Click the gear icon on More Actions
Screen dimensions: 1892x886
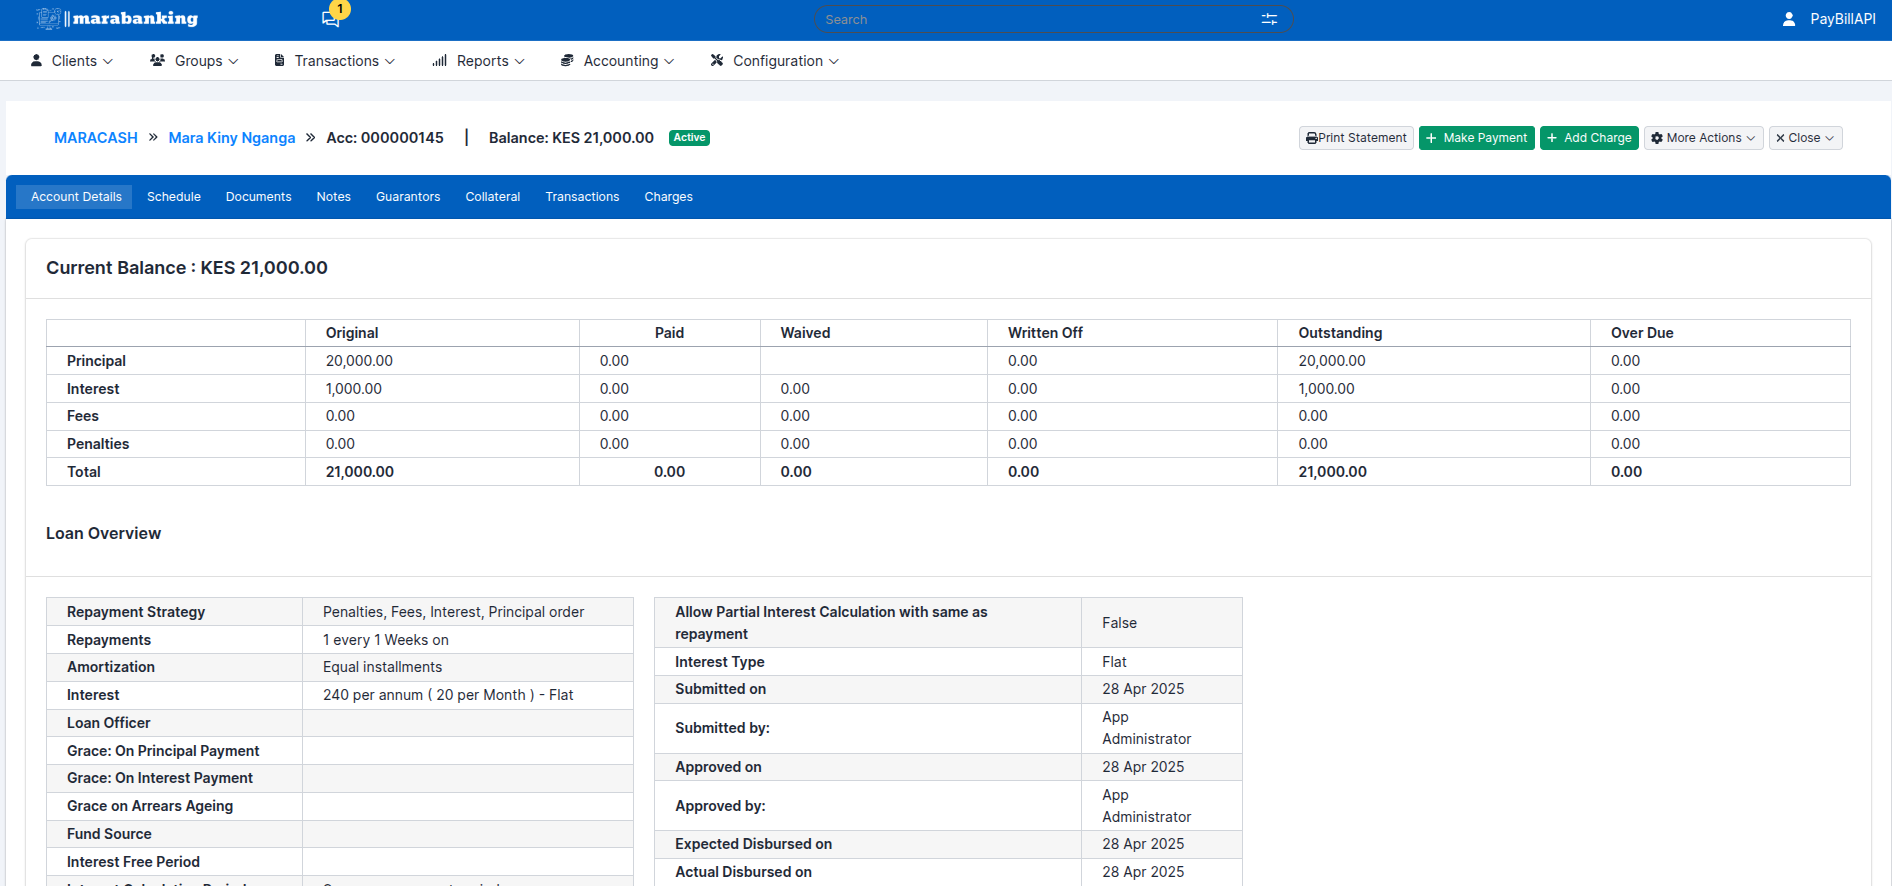[1657, 138]
